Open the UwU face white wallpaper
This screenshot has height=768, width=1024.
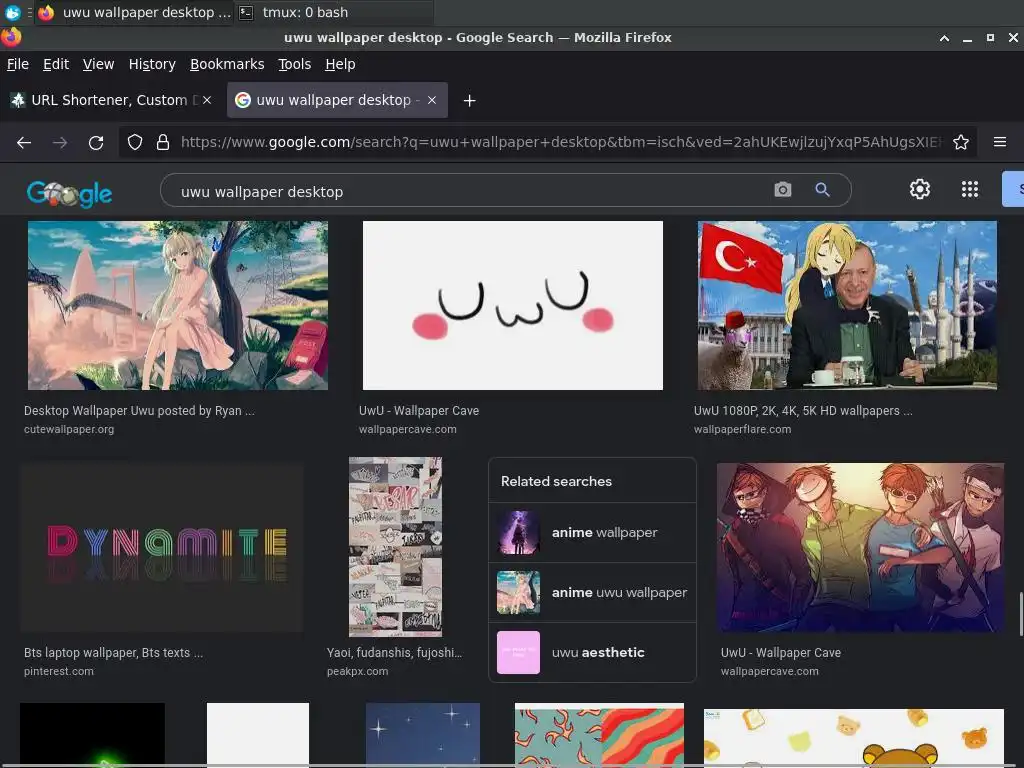[513, 306]
